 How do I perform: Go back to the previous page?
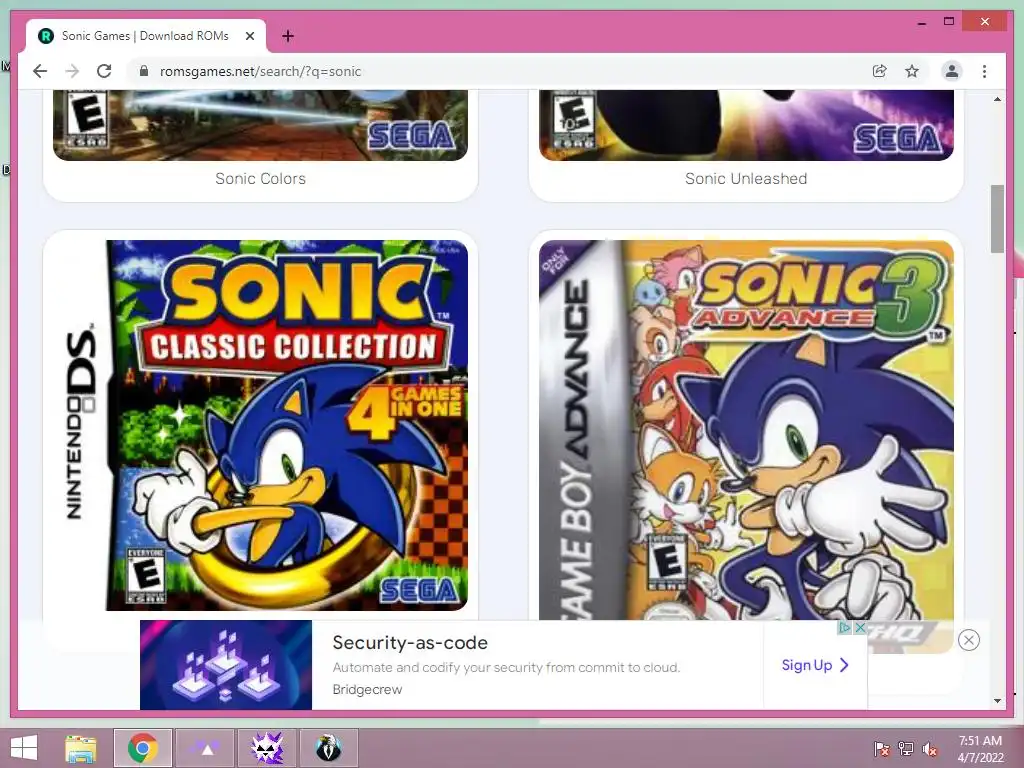pyautogui.click(x=40, y=71)
